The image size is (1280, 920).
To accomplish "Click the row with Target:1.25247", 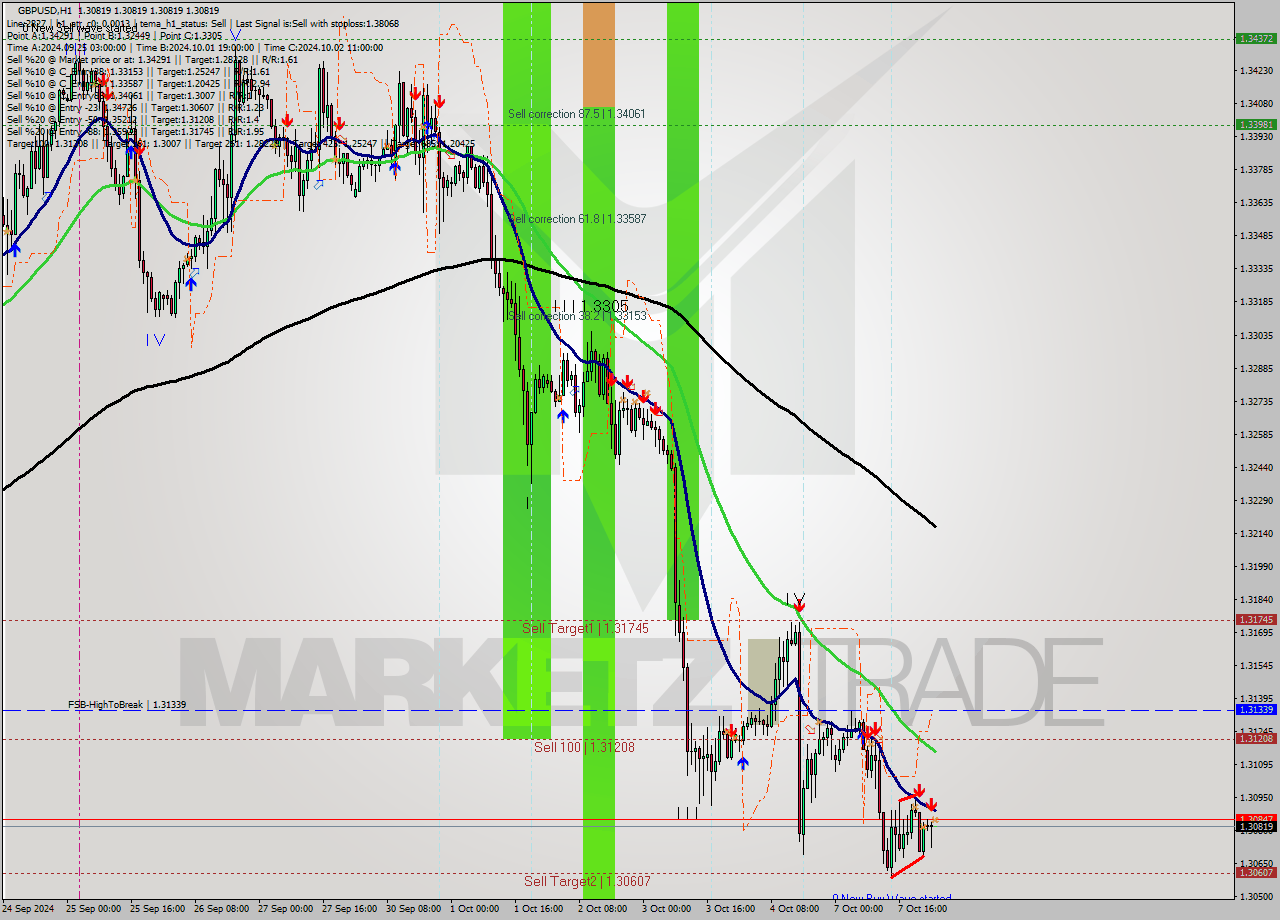I will (138, 71).
